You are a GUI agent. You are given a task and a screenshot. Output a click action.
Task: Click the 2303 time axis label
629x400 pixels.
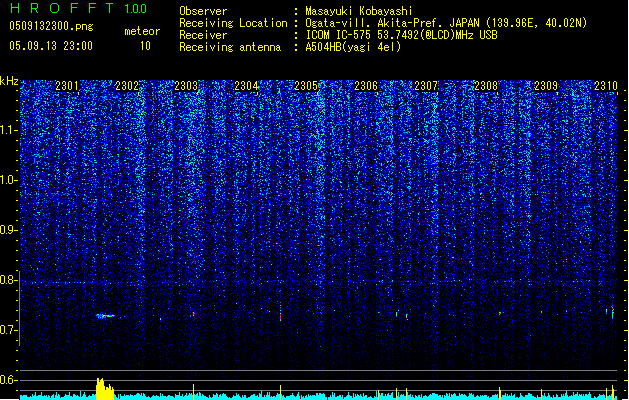coord(186,85)
